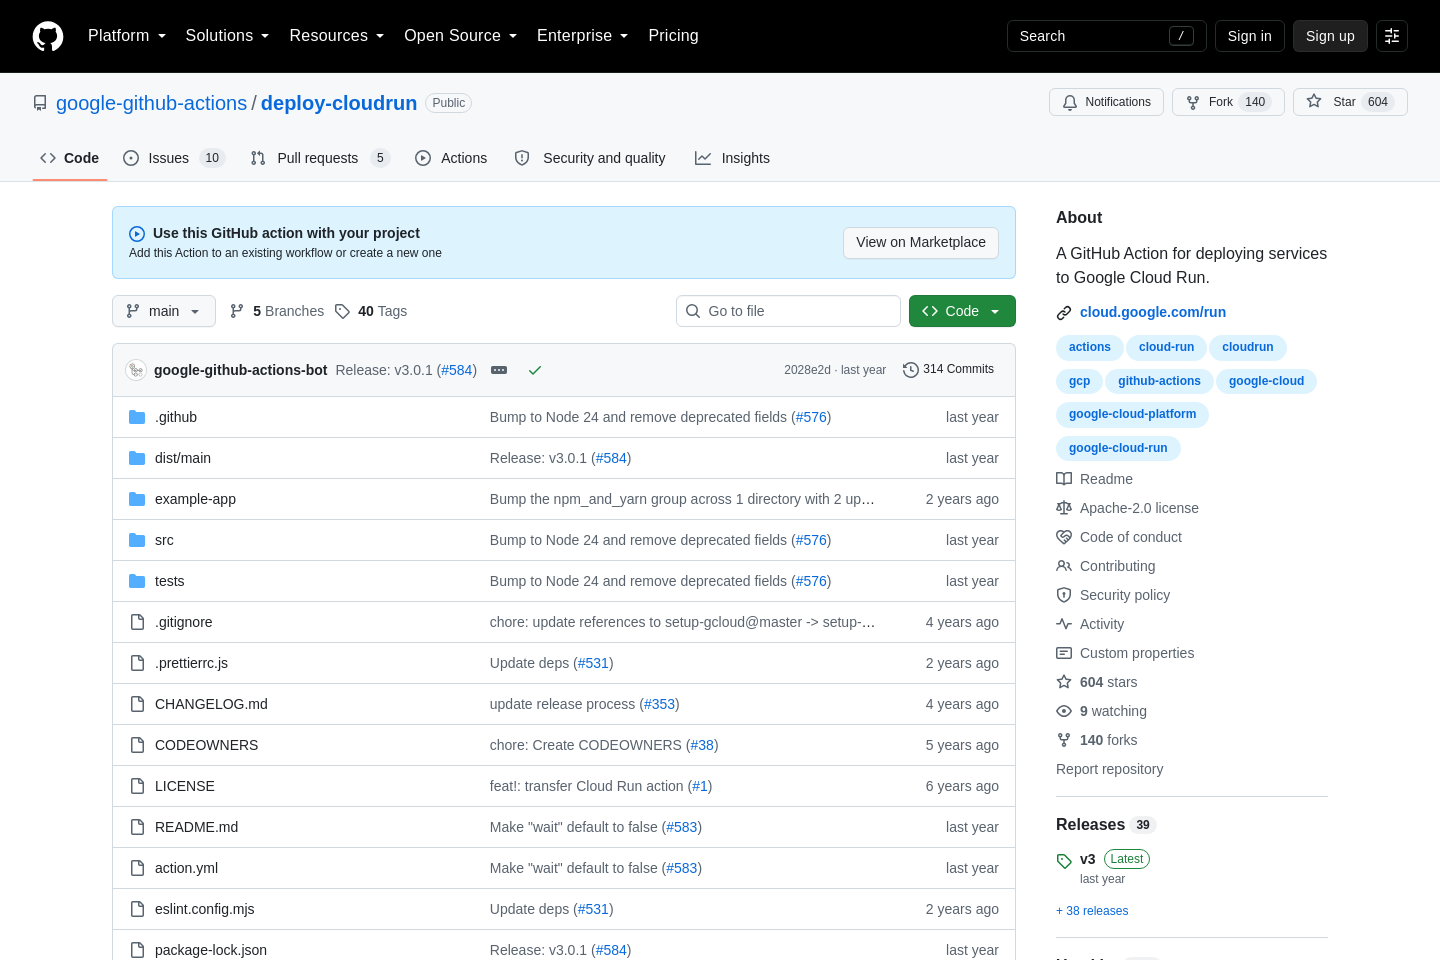The height and width of the screenshot is (960, 1440).
Task: Open the Solutions navigation dropdown
Action: click(x=227, y=36)
